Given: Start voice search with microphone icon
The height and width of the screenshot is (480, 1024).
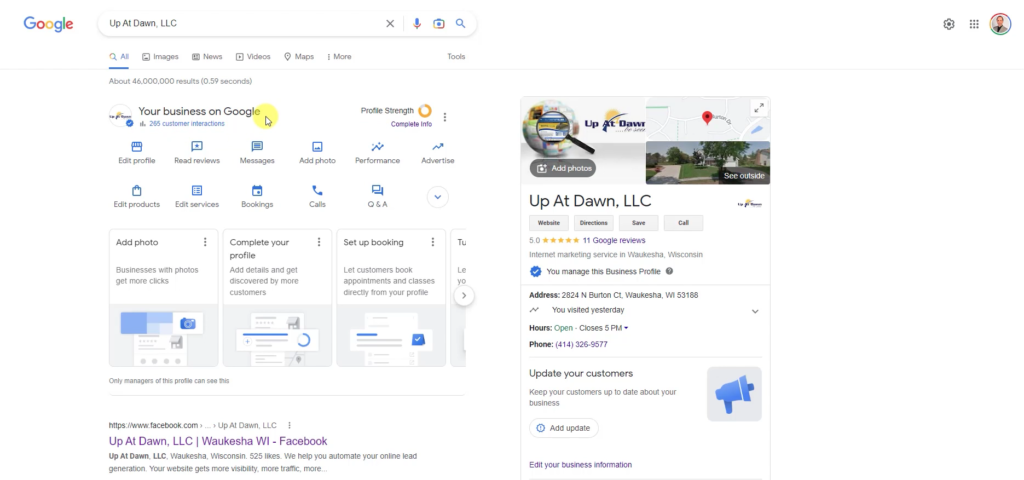Looking at the screenshot, I should 417,24.
